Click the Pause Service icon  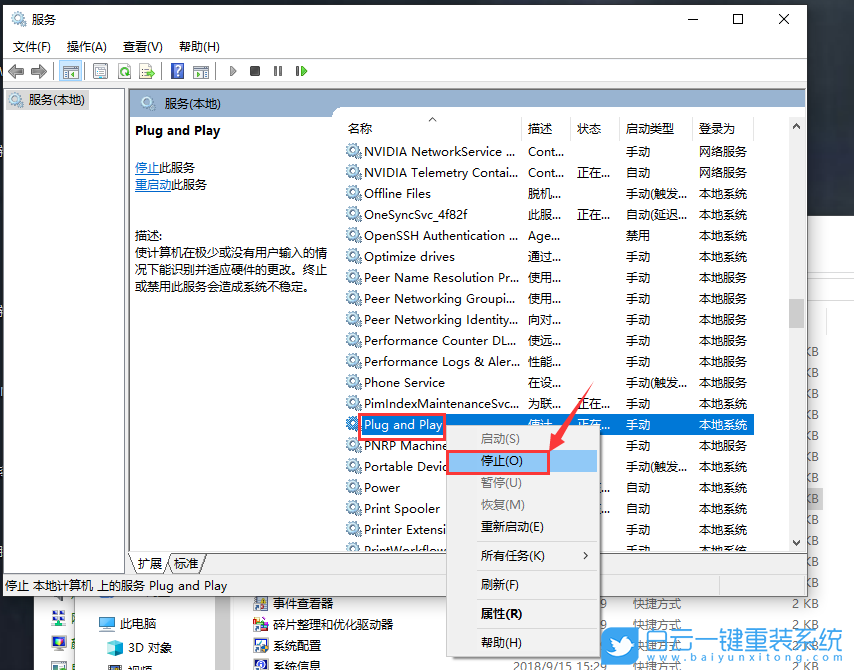tap(278, 71)
